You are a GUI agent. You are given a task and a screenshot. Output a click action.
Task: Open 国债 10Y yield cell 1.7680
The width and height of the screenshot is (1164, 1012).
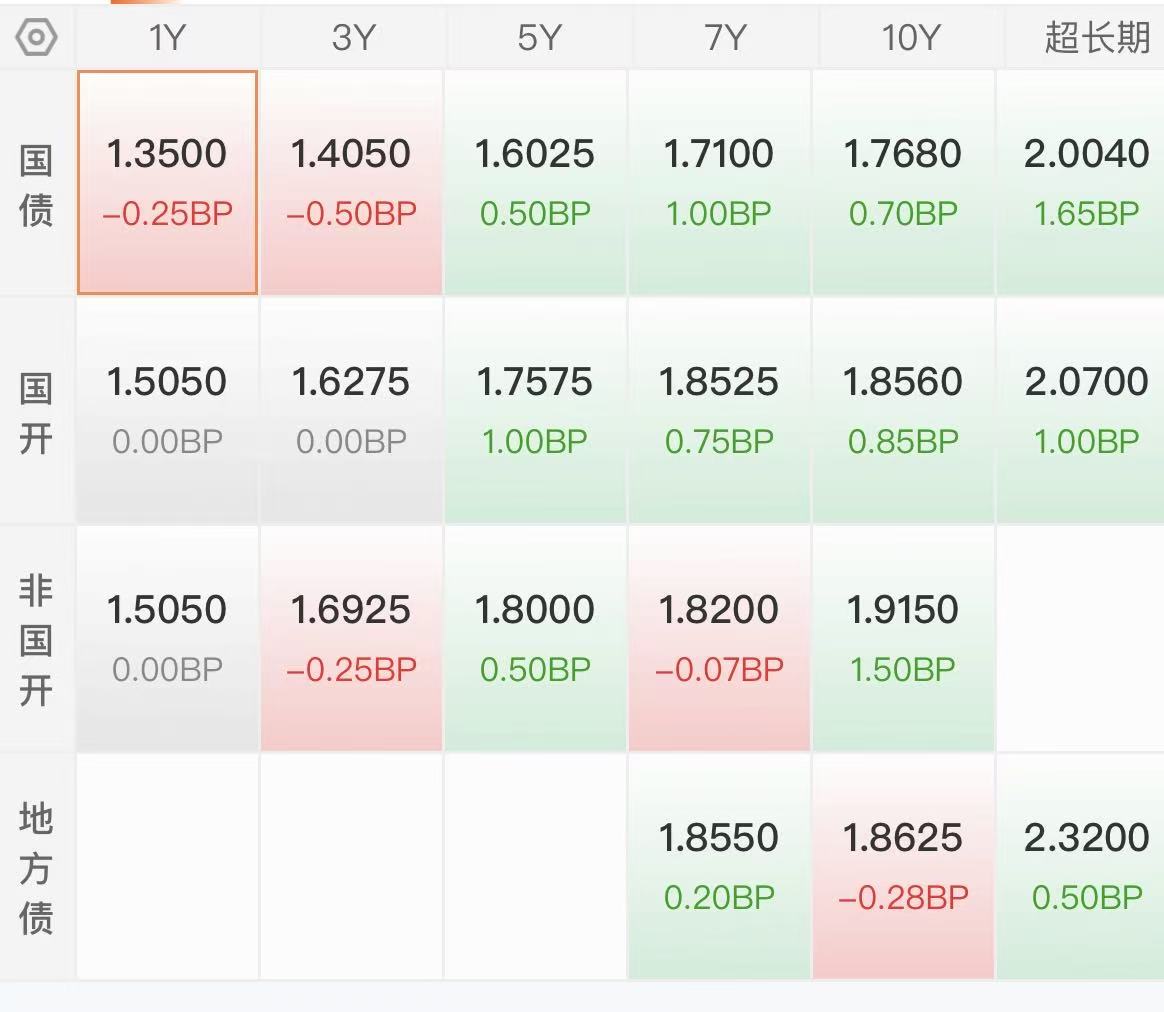[x=904, y=182]
